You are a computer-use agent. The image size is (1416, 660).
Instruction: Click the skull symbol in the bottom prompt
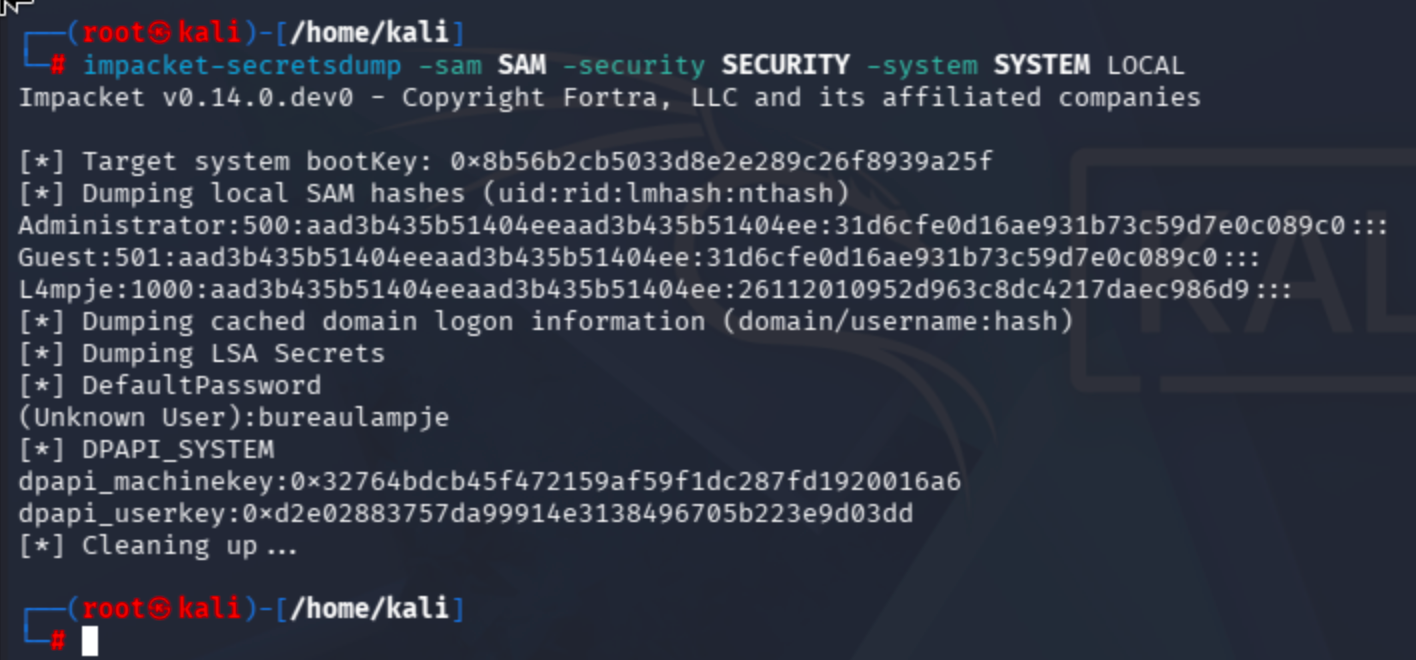(160, 609)
